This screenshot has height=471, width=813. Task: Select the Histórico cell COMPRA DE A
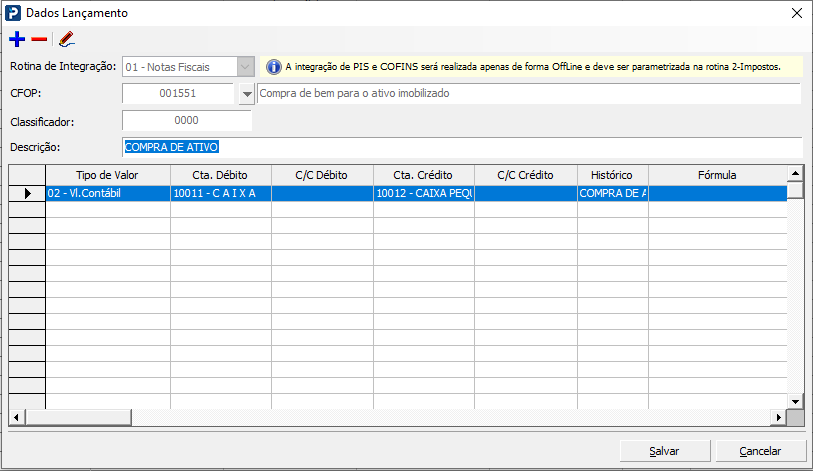coord(612,193)
